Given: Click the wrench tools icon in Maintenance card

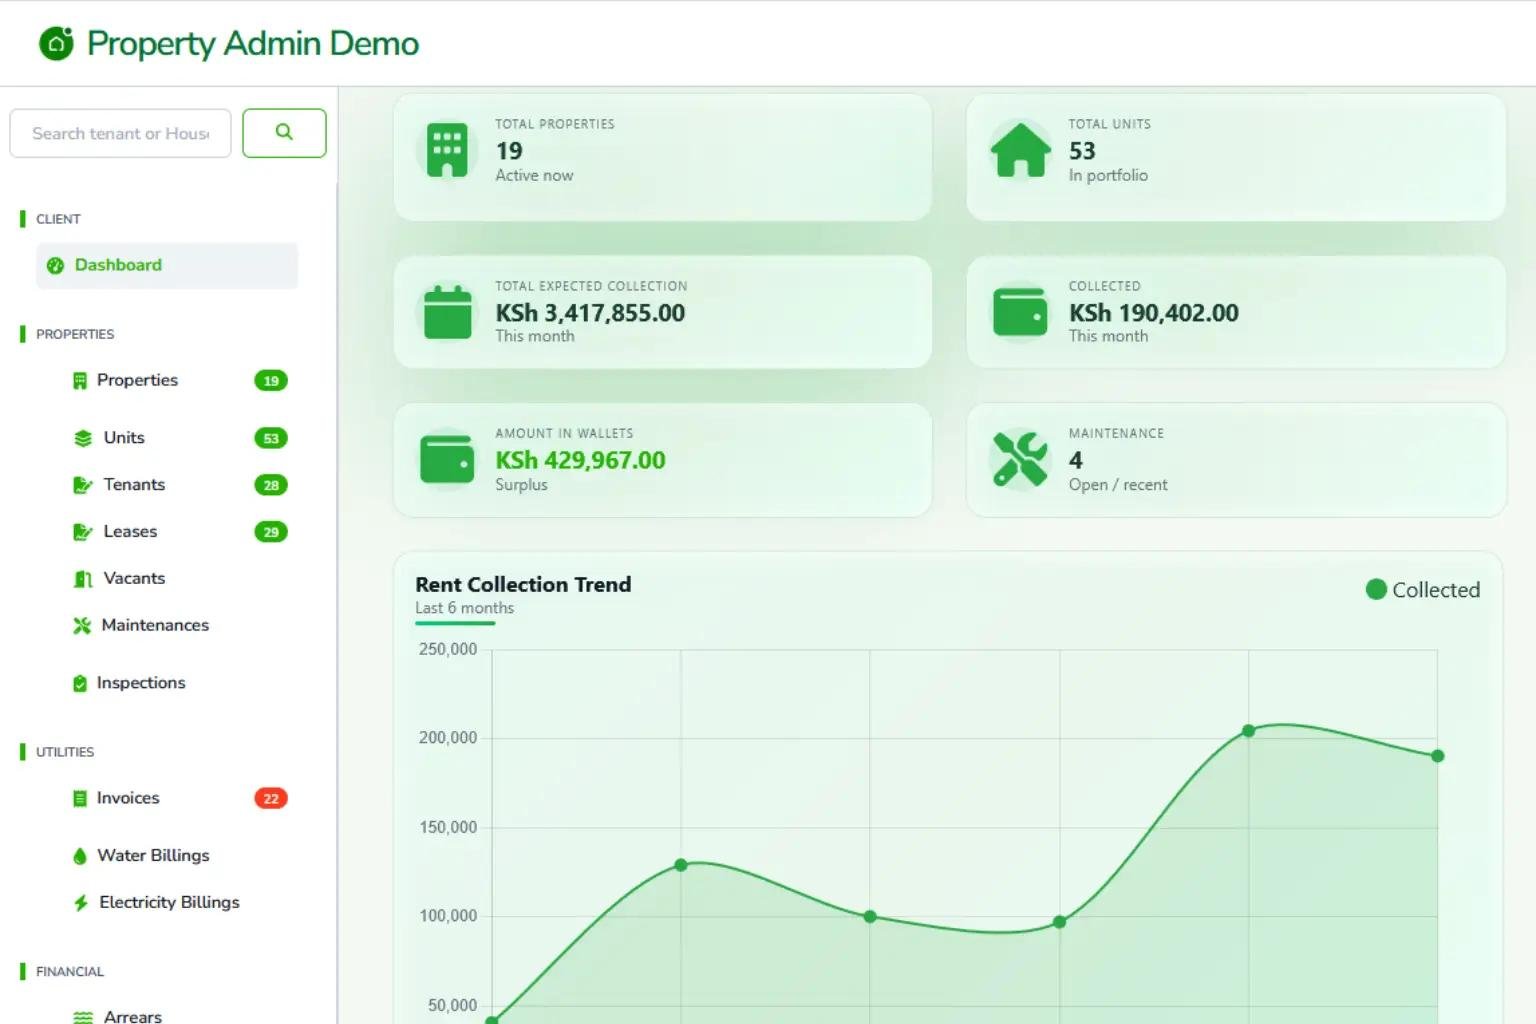Looking at the screenshot, I should pos(1020,459).
